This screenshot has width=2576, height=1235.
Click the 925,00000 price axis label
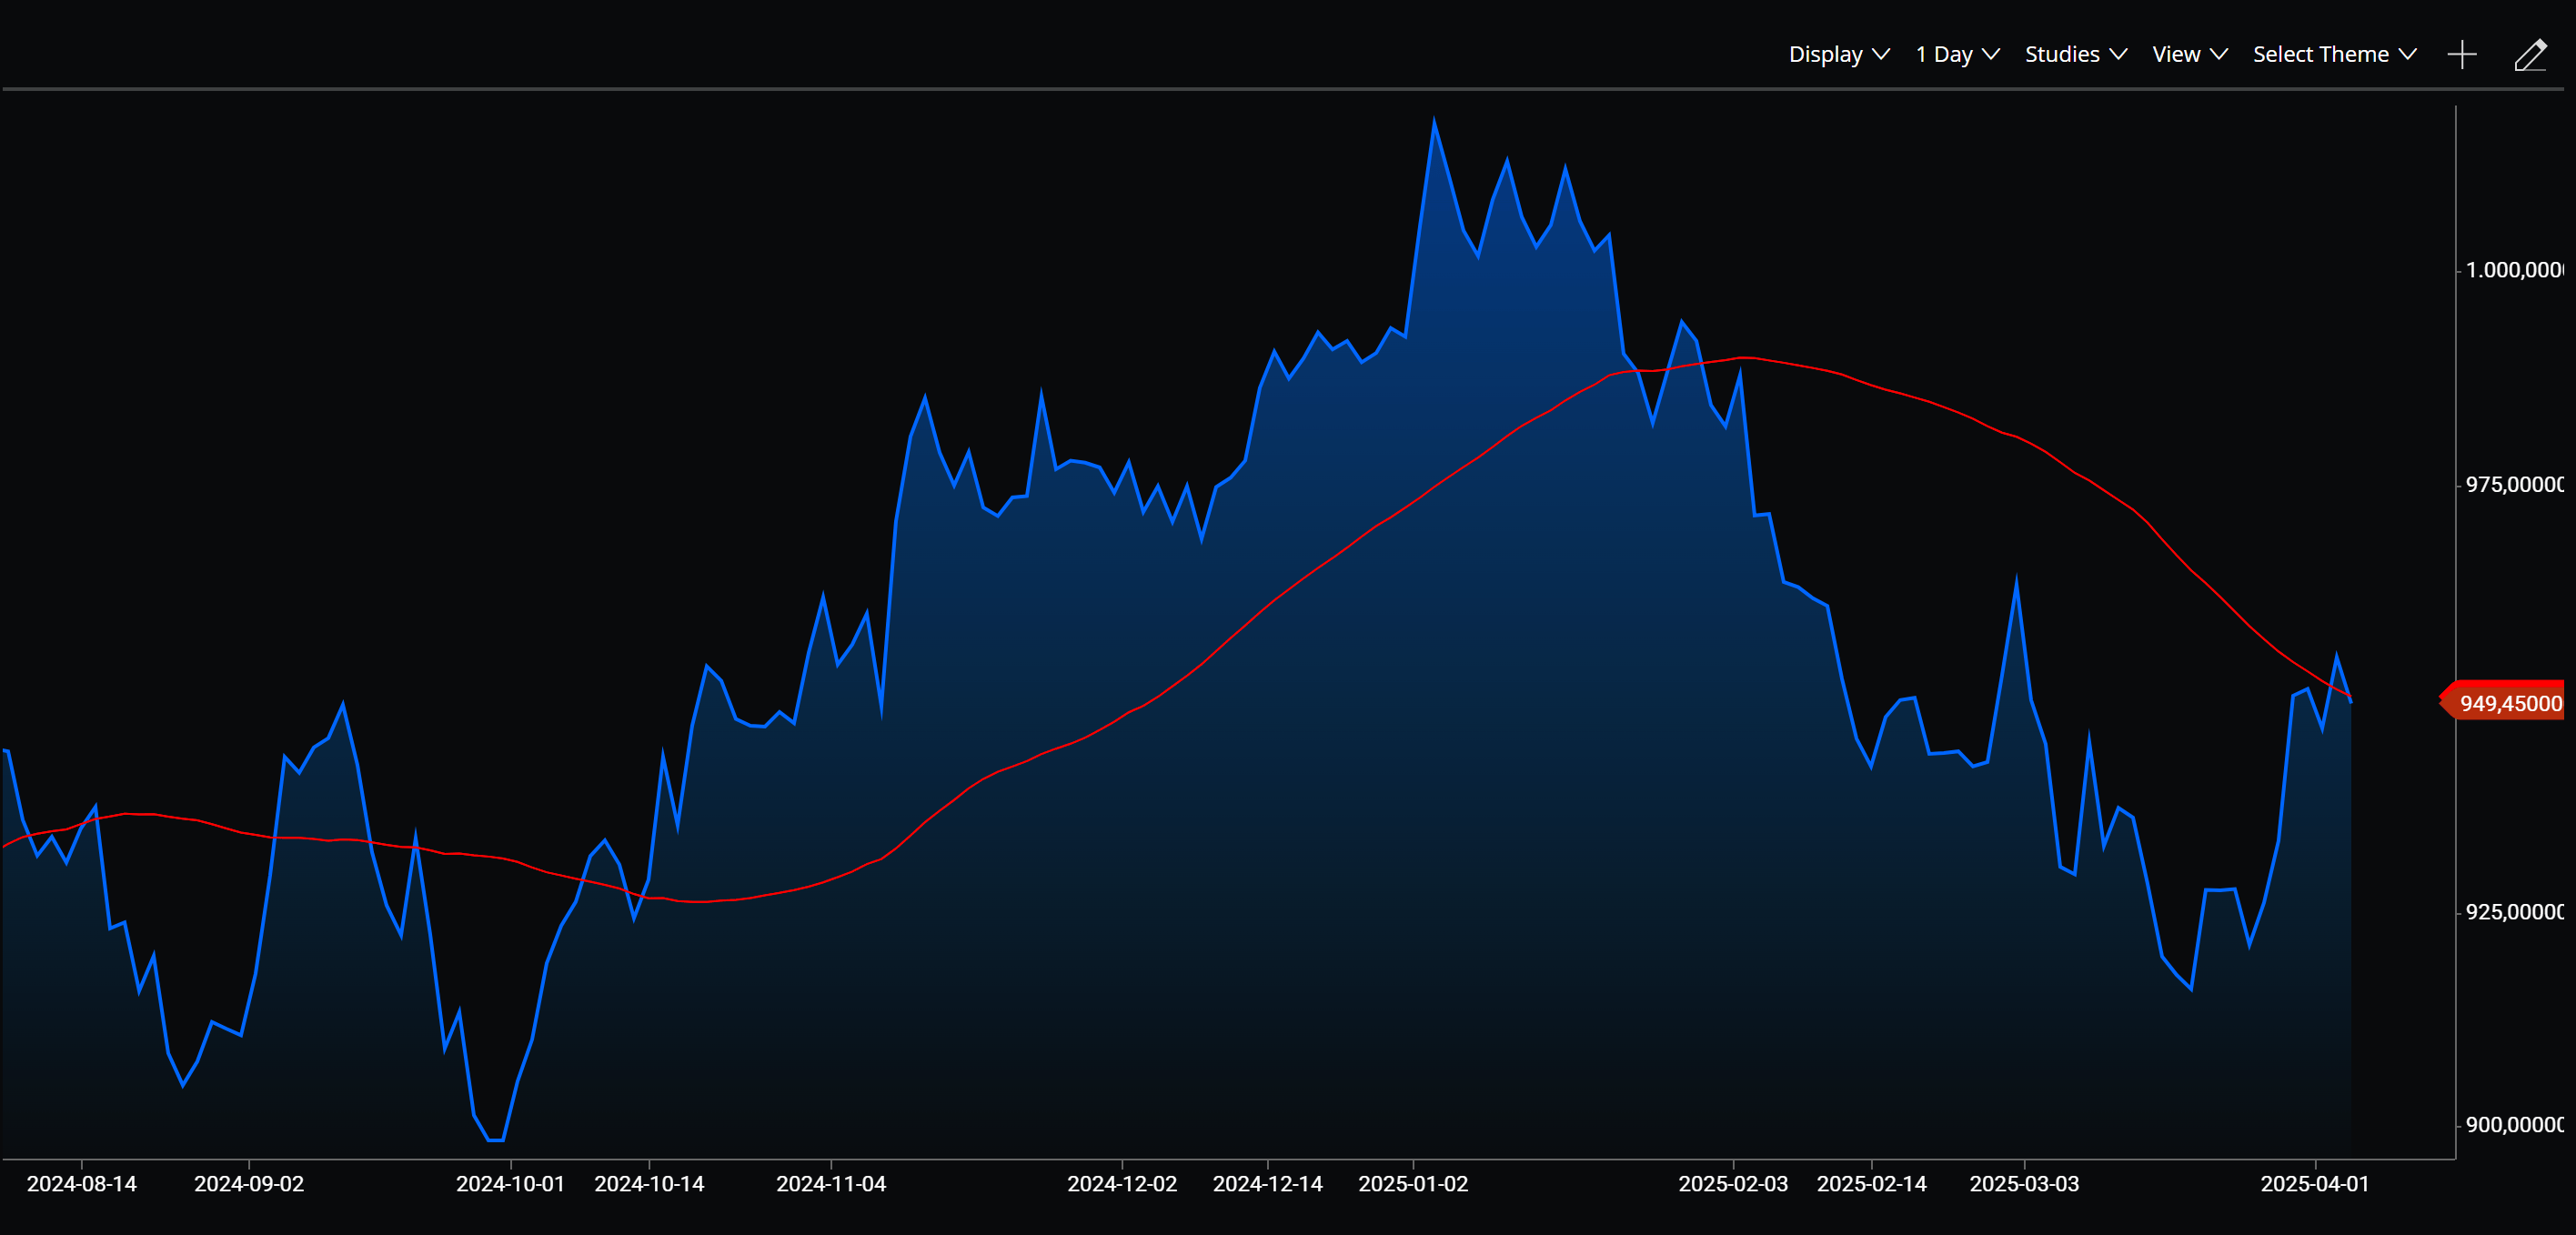(x=2514, y=912)
